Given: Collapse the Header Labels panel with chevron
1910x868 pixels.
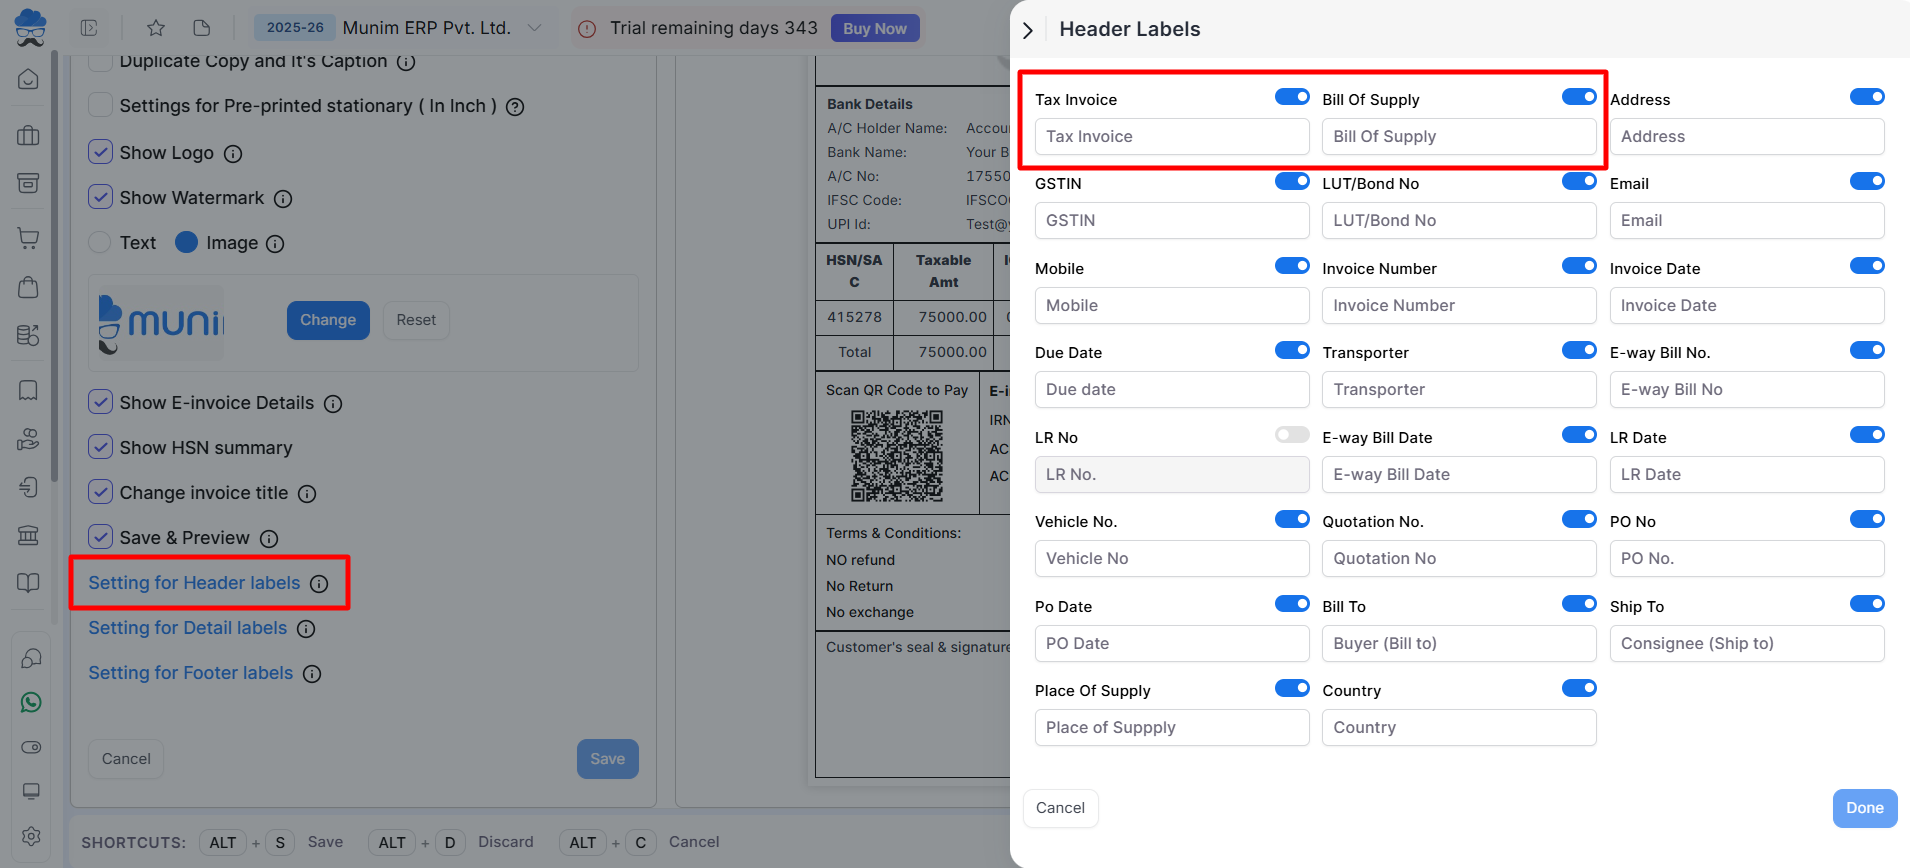Looking at the screenshot, I should pos(1028,30).
